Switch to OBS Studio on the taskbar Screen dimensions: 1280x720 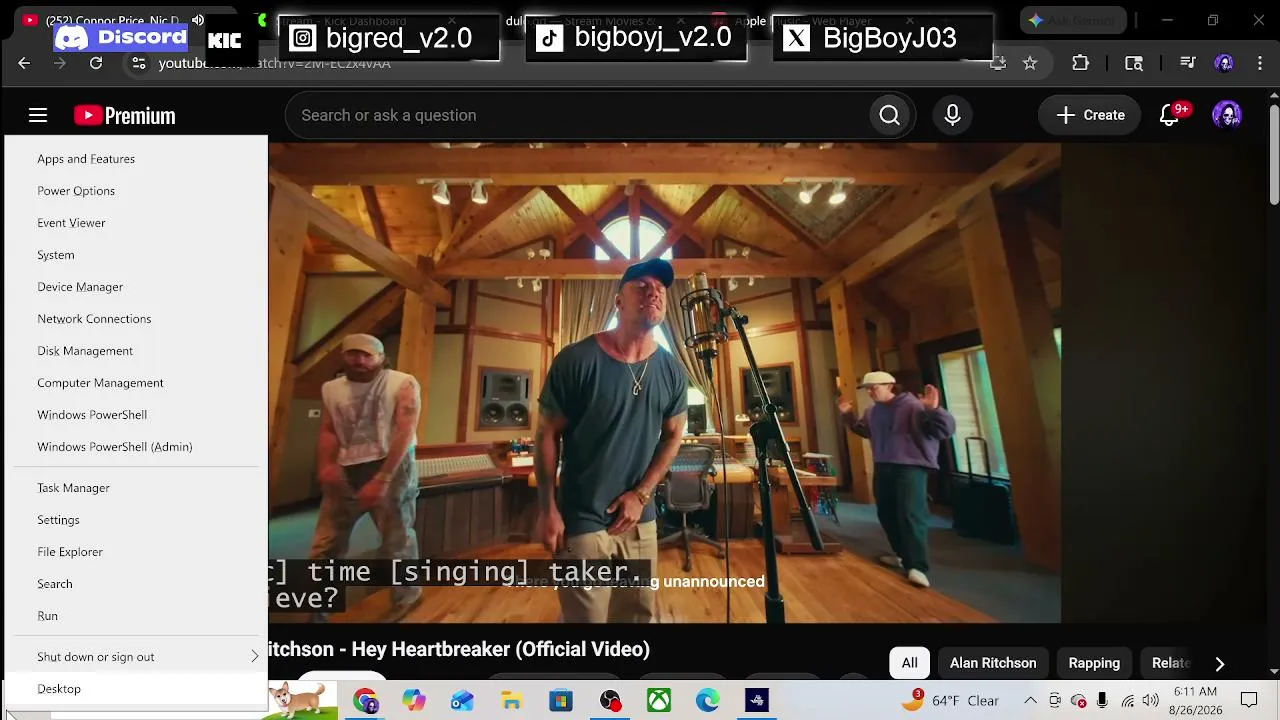pyautogui.click(x=609, y=701)
